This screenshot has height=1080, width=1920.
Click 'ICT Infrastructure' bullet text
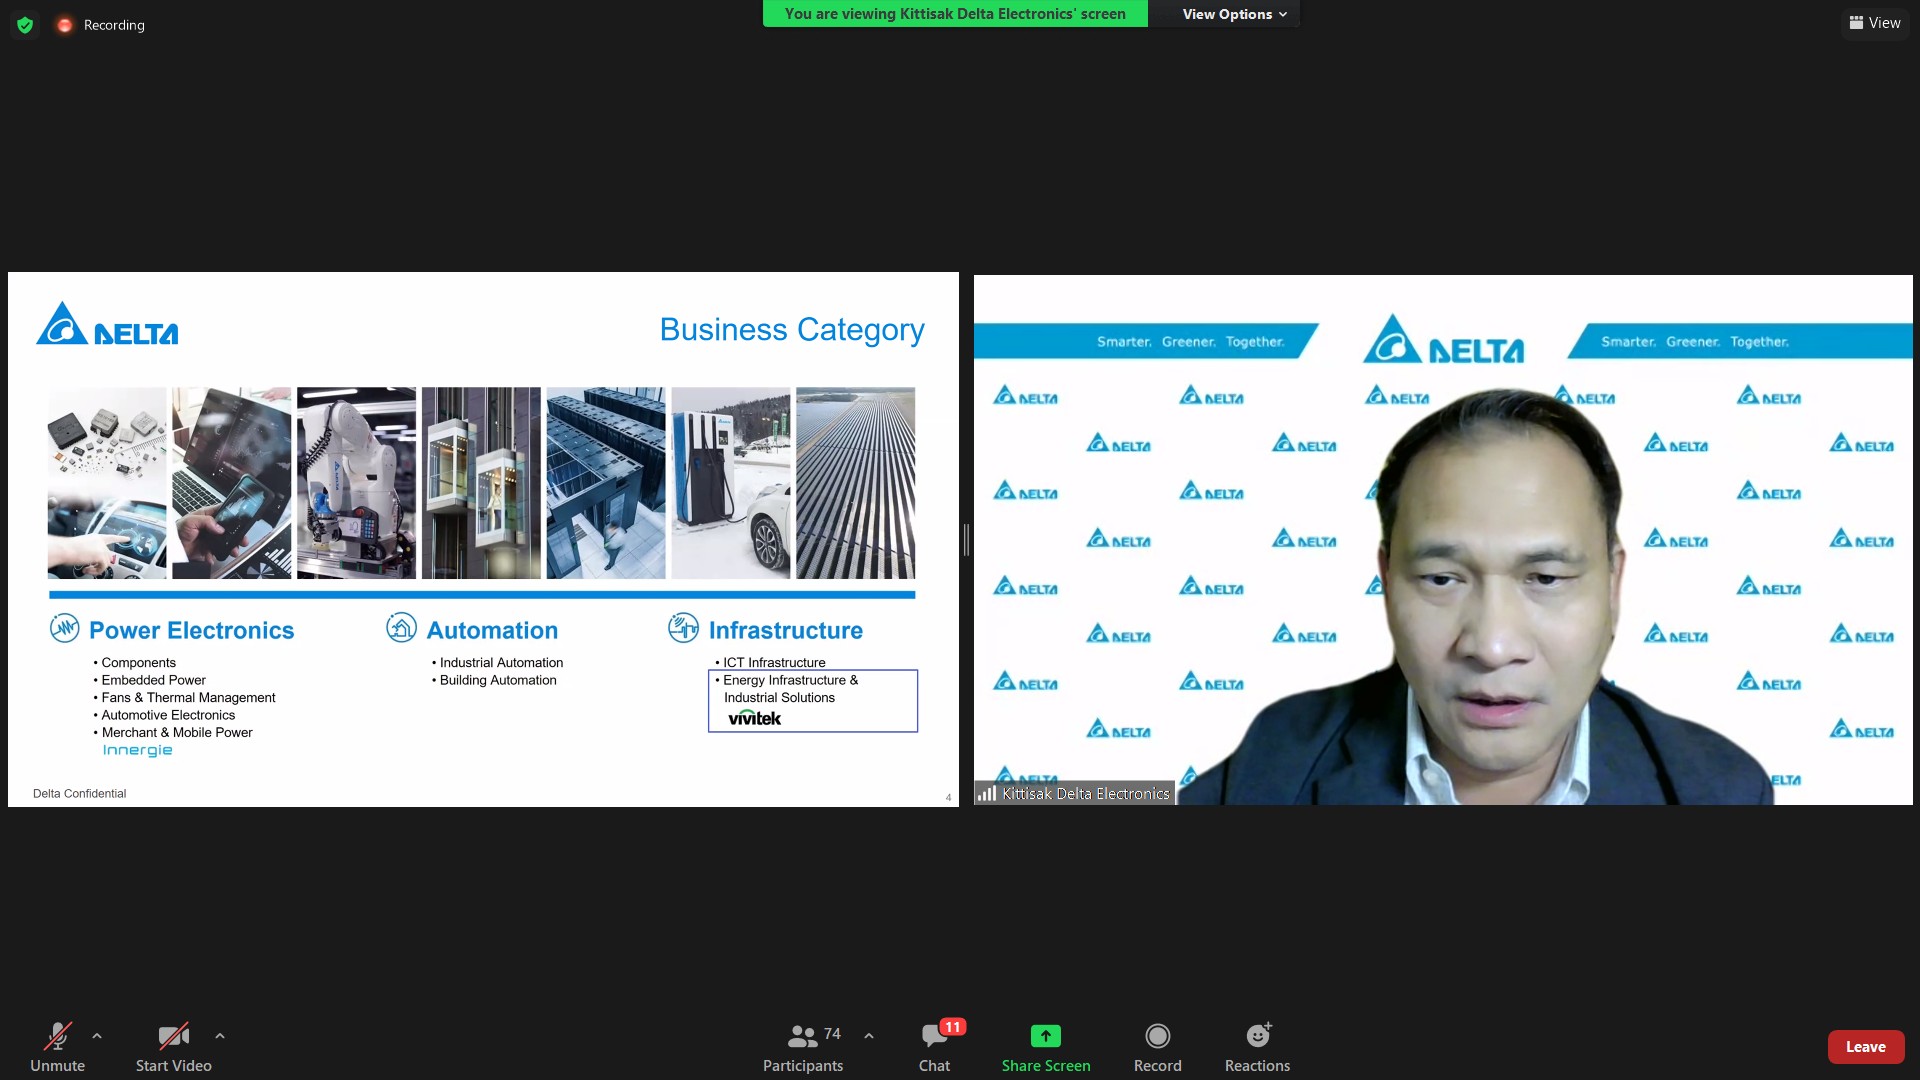[x=774, y=663]
